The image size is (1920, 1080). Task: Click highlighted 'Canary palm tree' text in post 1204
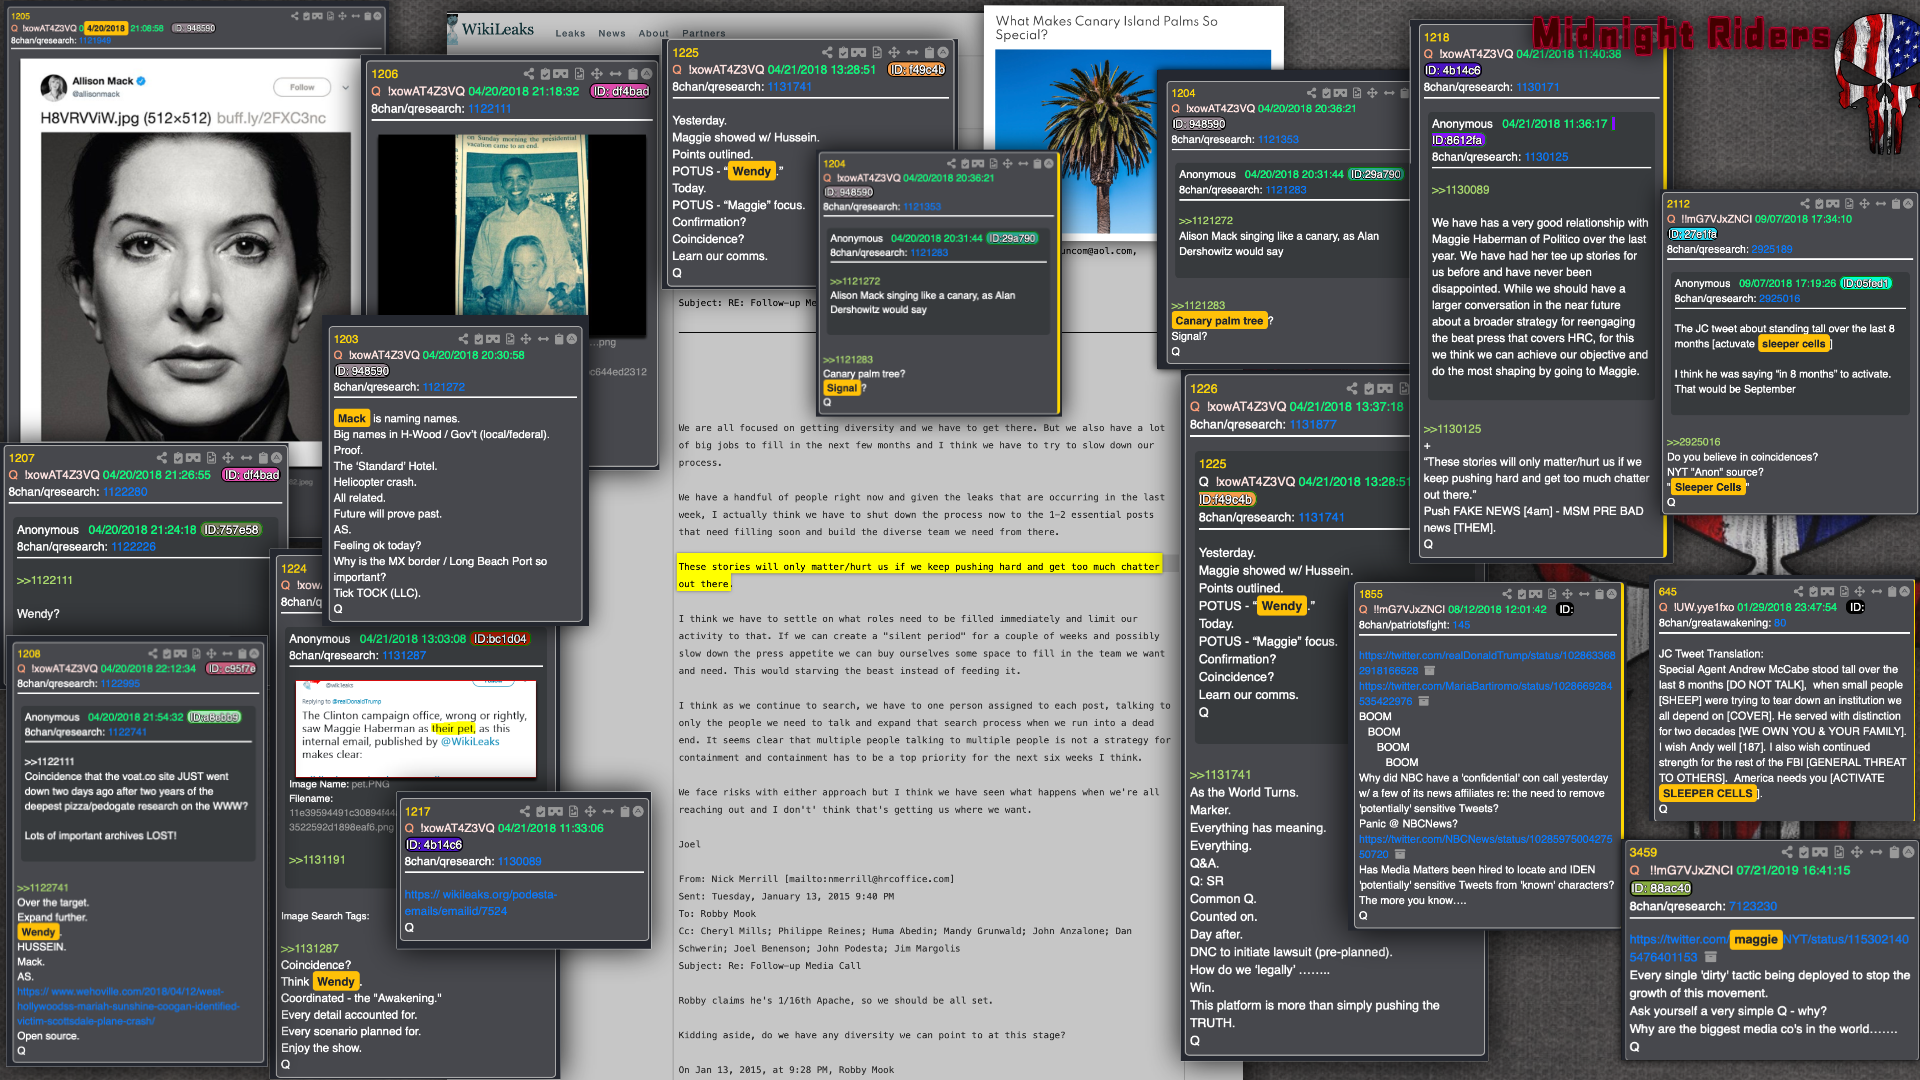pos(1219,321)
